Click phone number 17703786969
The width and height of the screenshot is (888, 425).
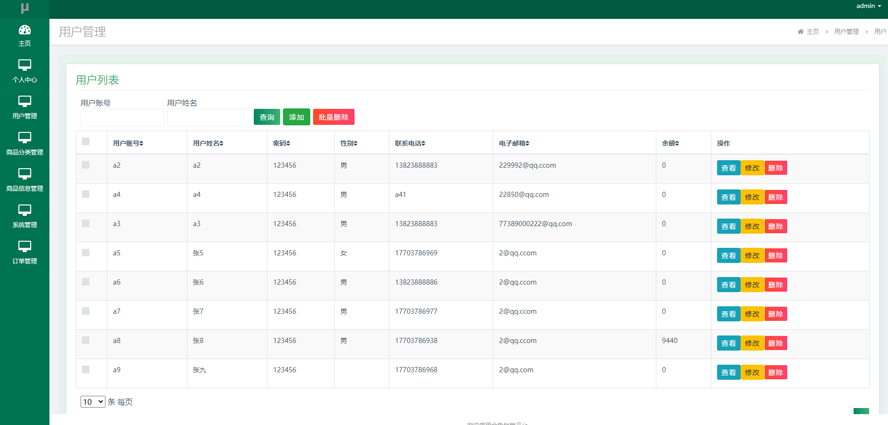click(416, 253)
